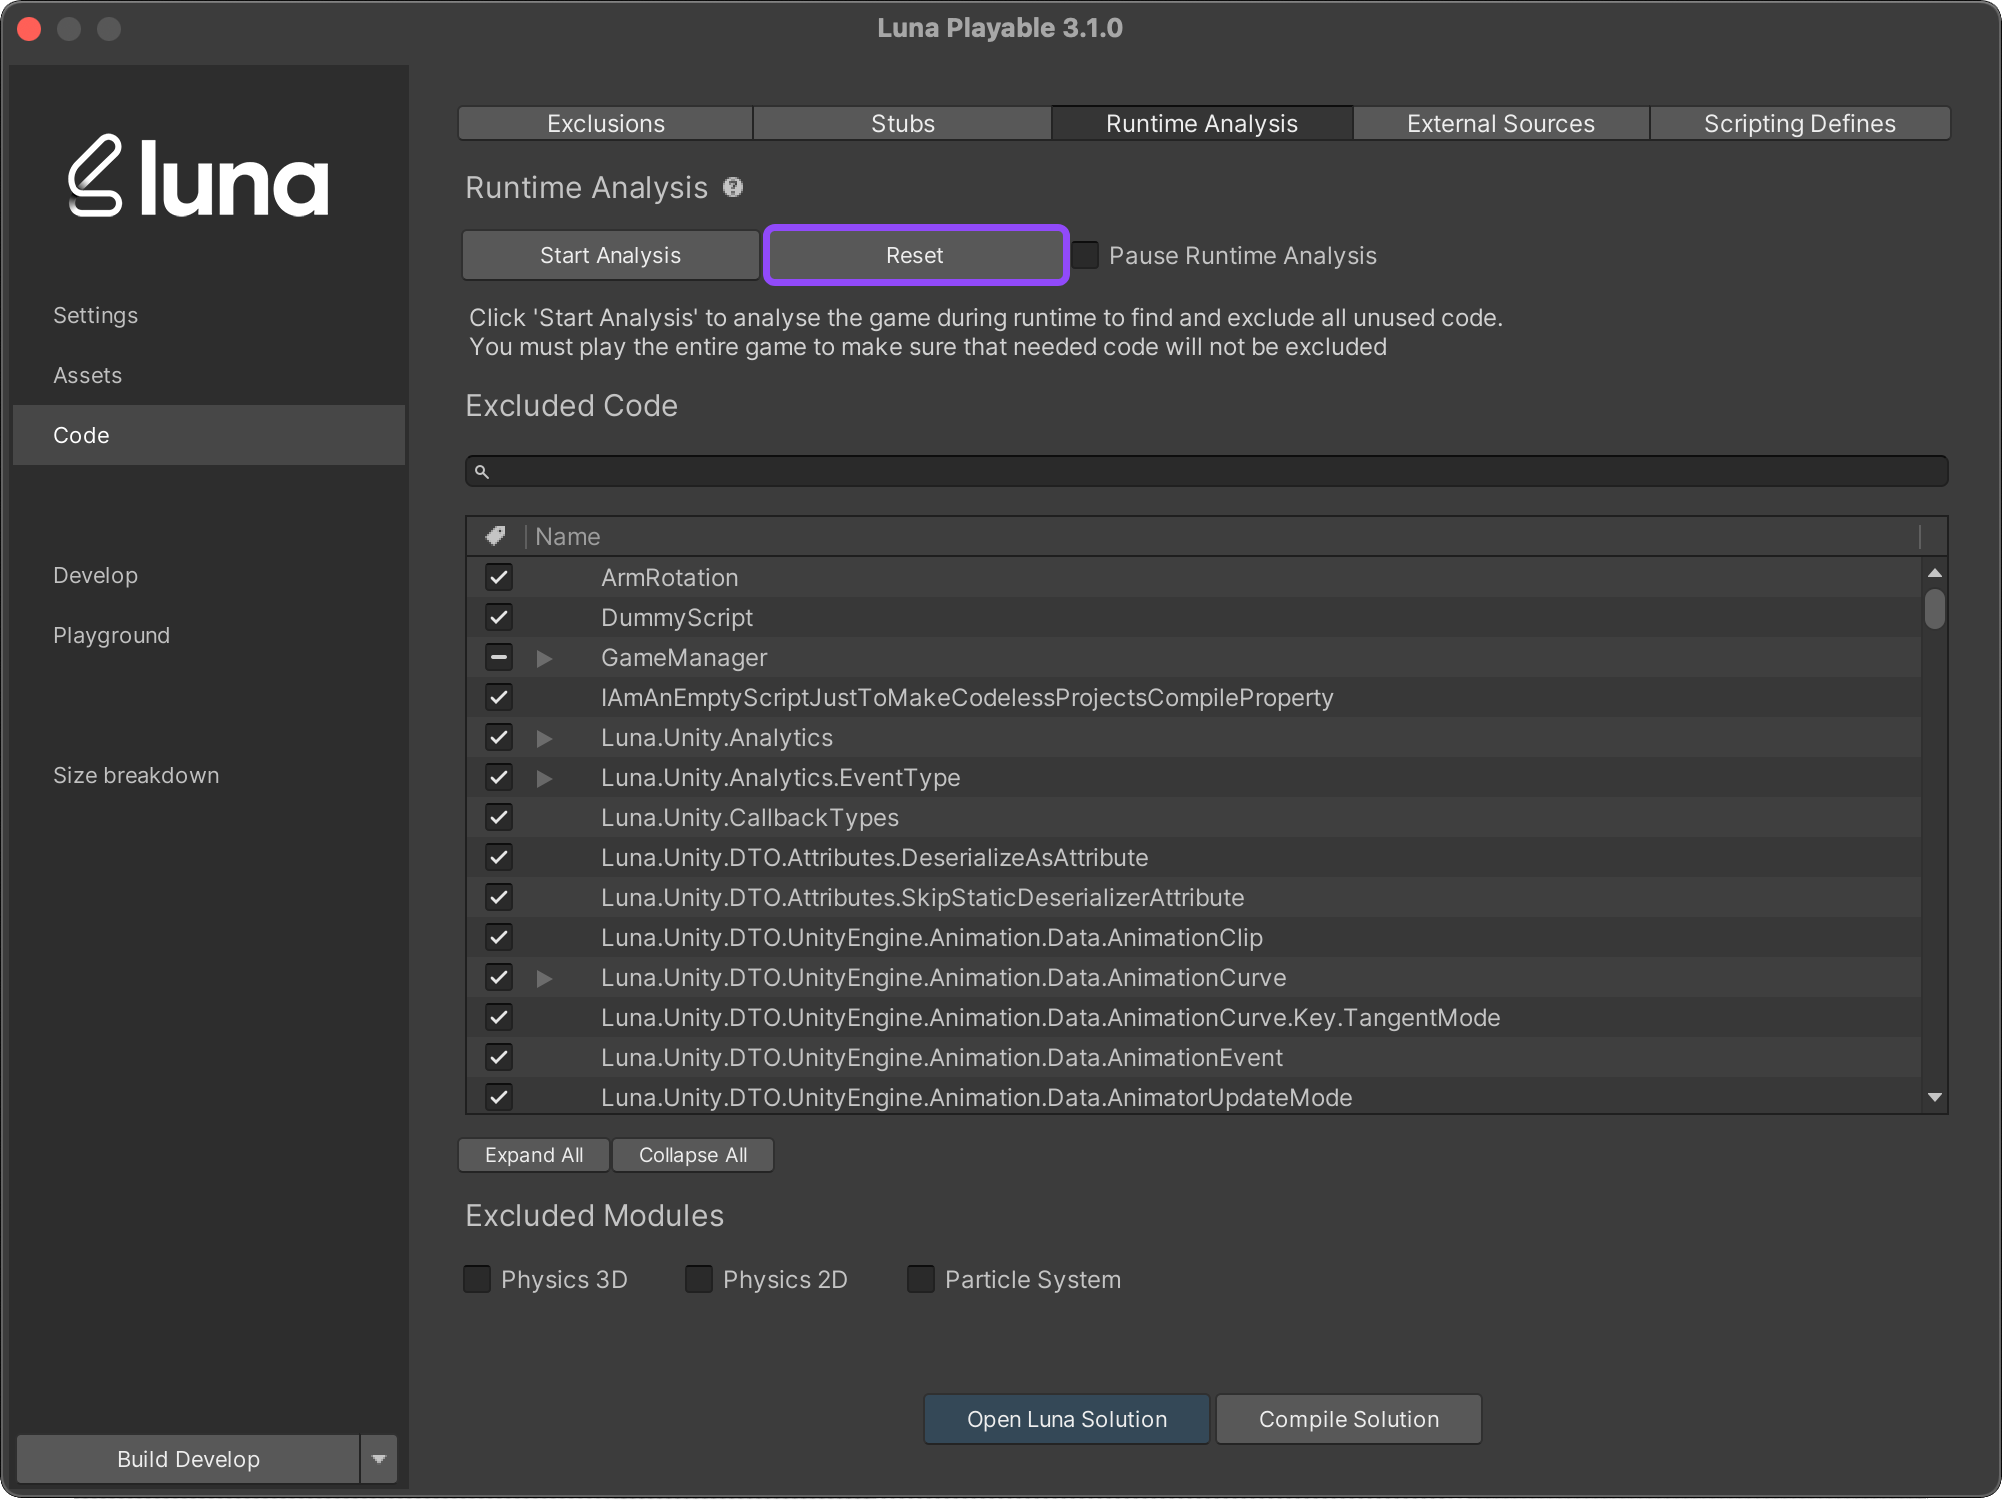Screen dimensions: 2002x1500
Task: Open Assets in the sidebar
Action: 209,375
